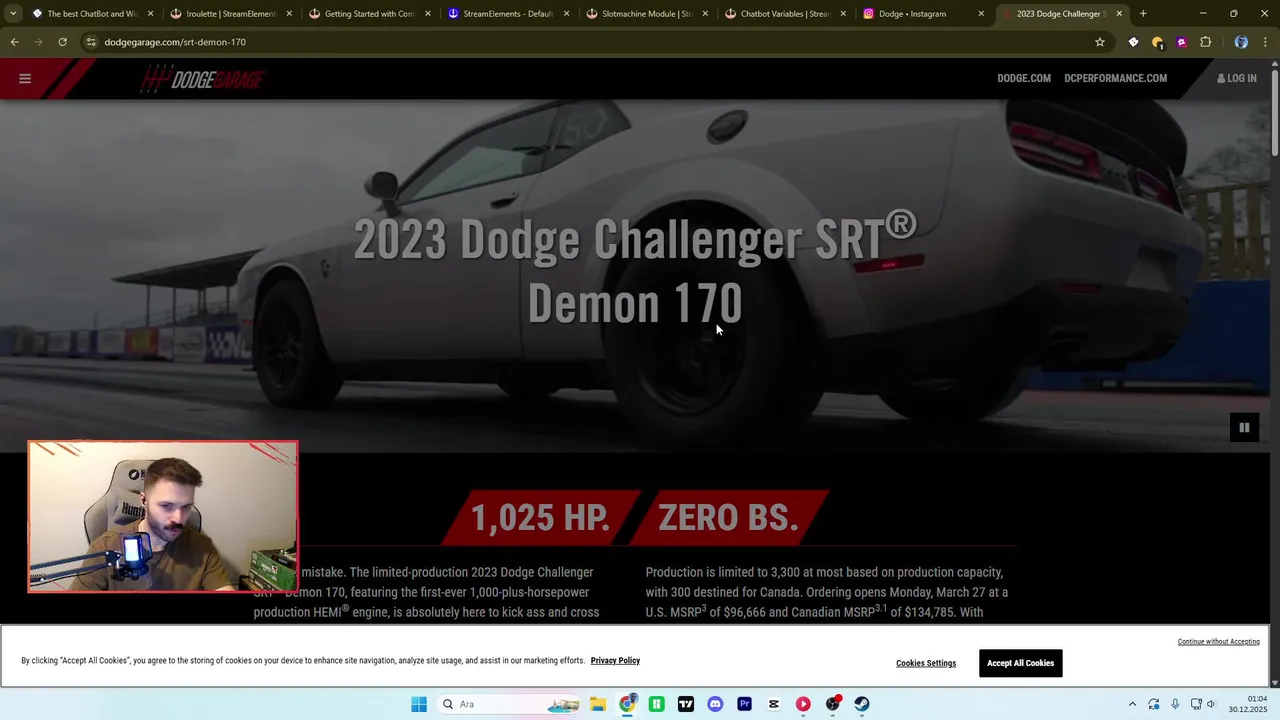Open Google Chrome from taskbar
Viewport: 1280px width, 720px height.
(627, 704)
